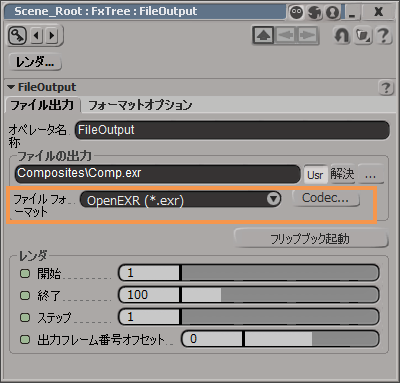Collapse the FileOutput section triangle

(x=11, y=87)
